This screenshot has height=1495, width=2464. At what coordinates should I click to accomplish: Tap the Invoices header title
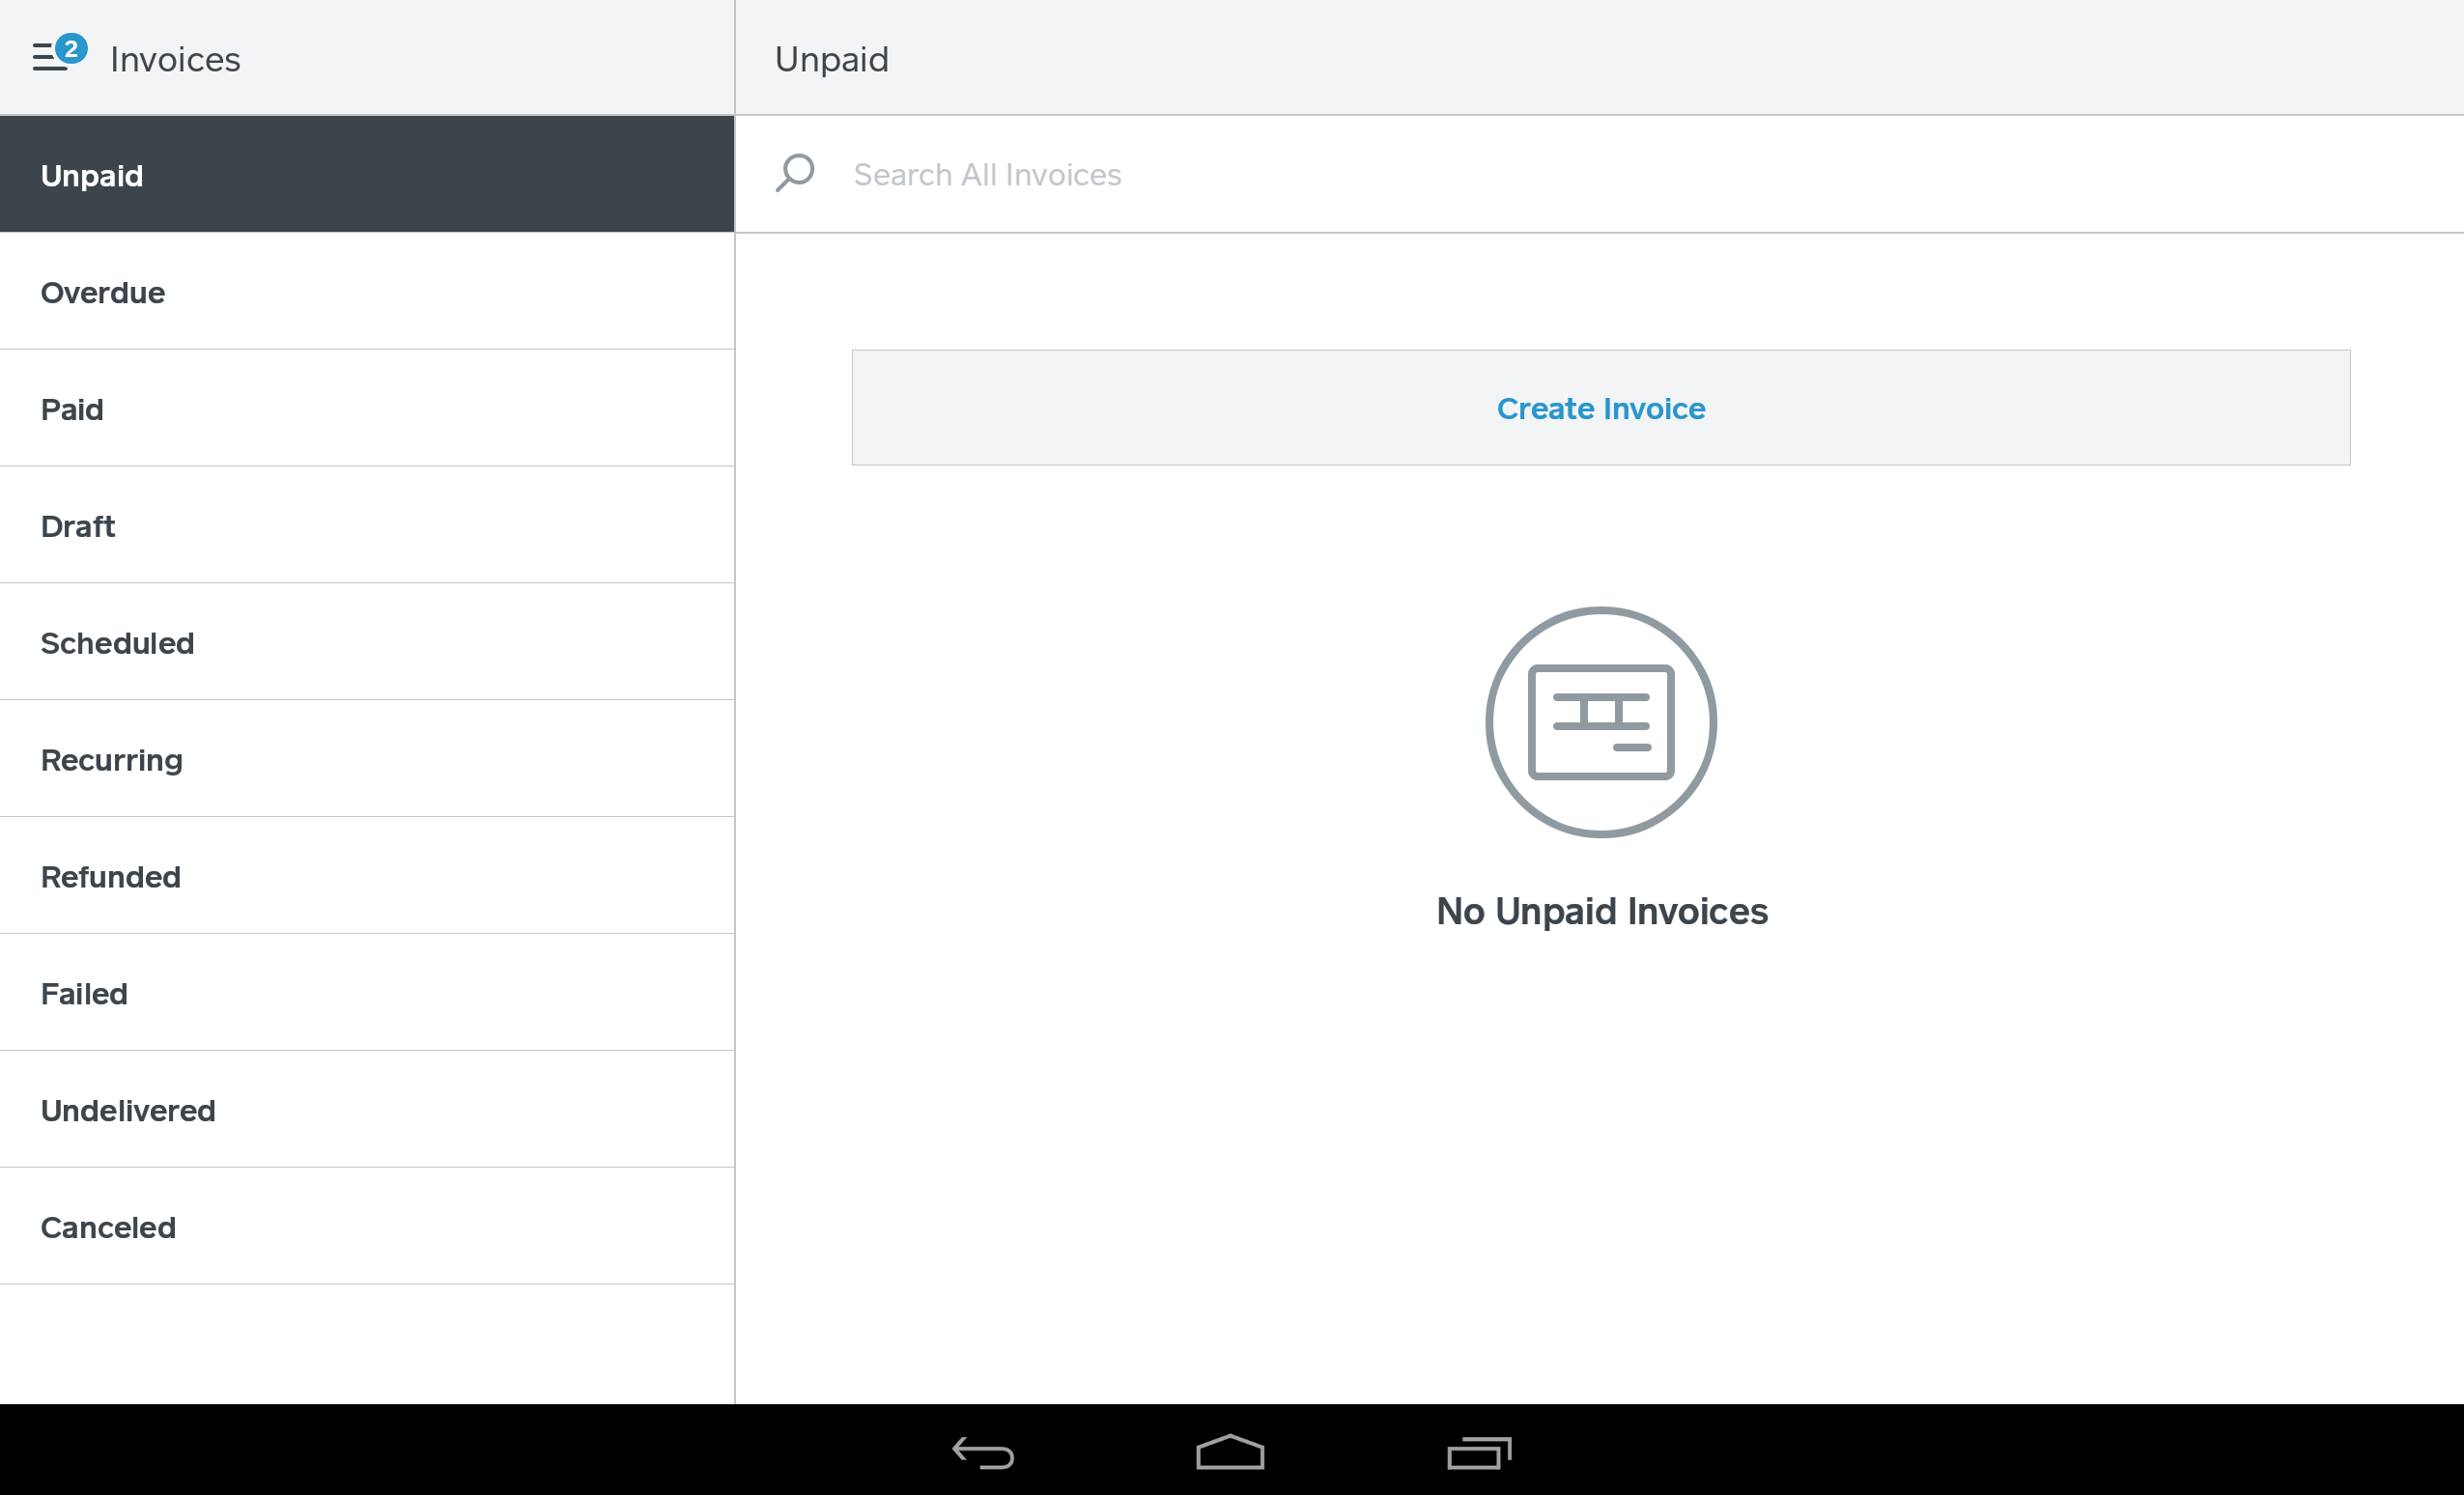pyautogui.click(x=175, y=60)
